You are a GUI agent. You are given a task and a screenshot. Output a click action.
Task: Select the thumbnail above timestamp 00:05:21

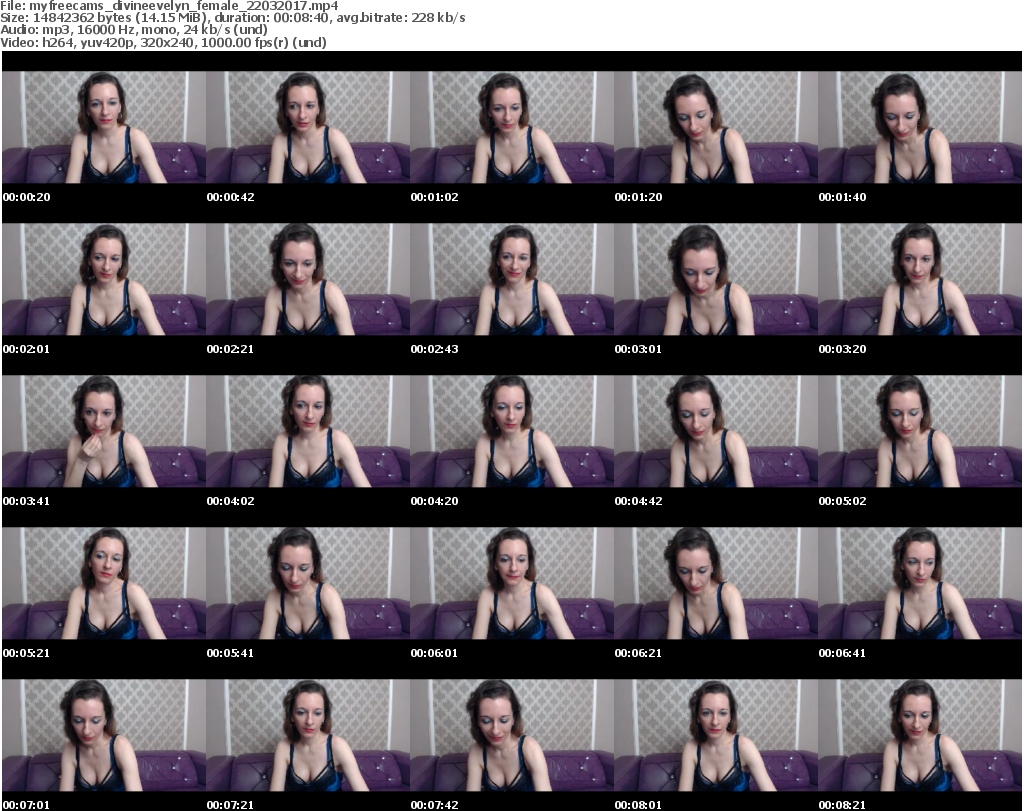tap(104, 583)
